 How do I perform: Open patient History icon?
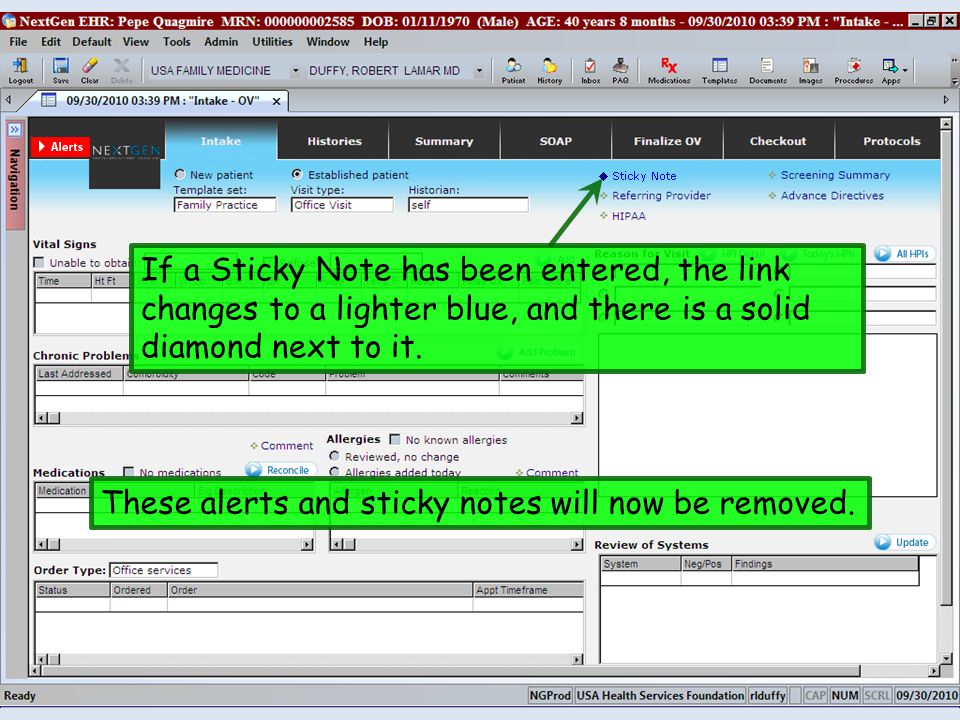pos(549,70)
